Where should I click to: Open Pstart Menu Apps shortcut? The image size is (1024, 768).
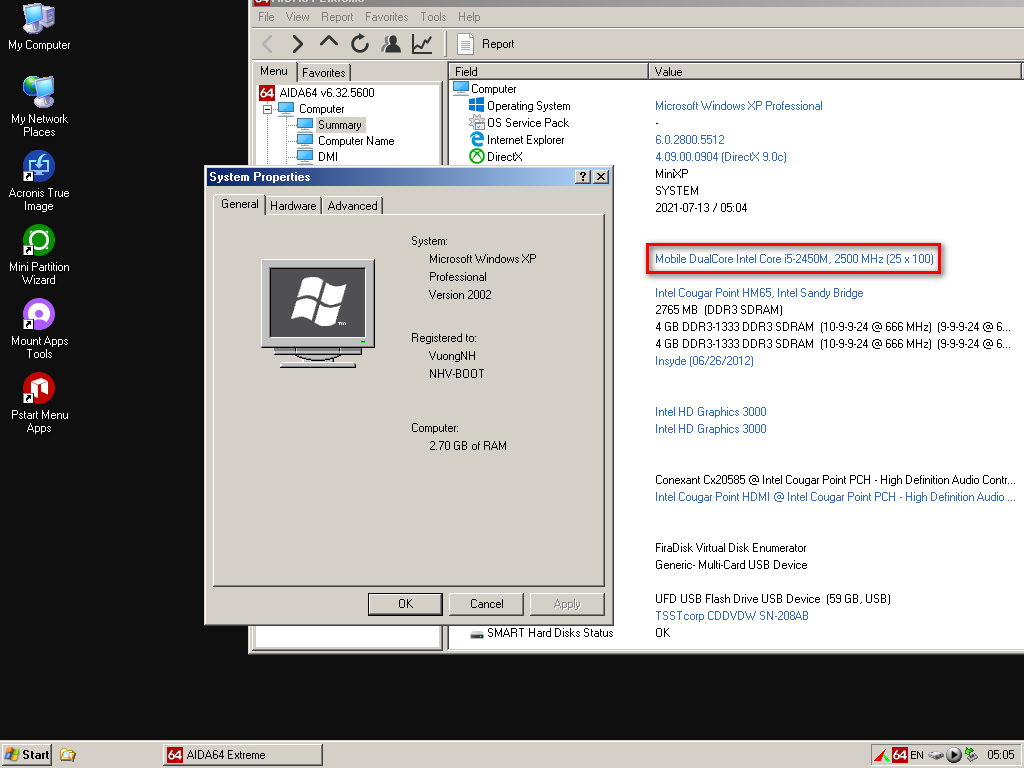point(39,402)
